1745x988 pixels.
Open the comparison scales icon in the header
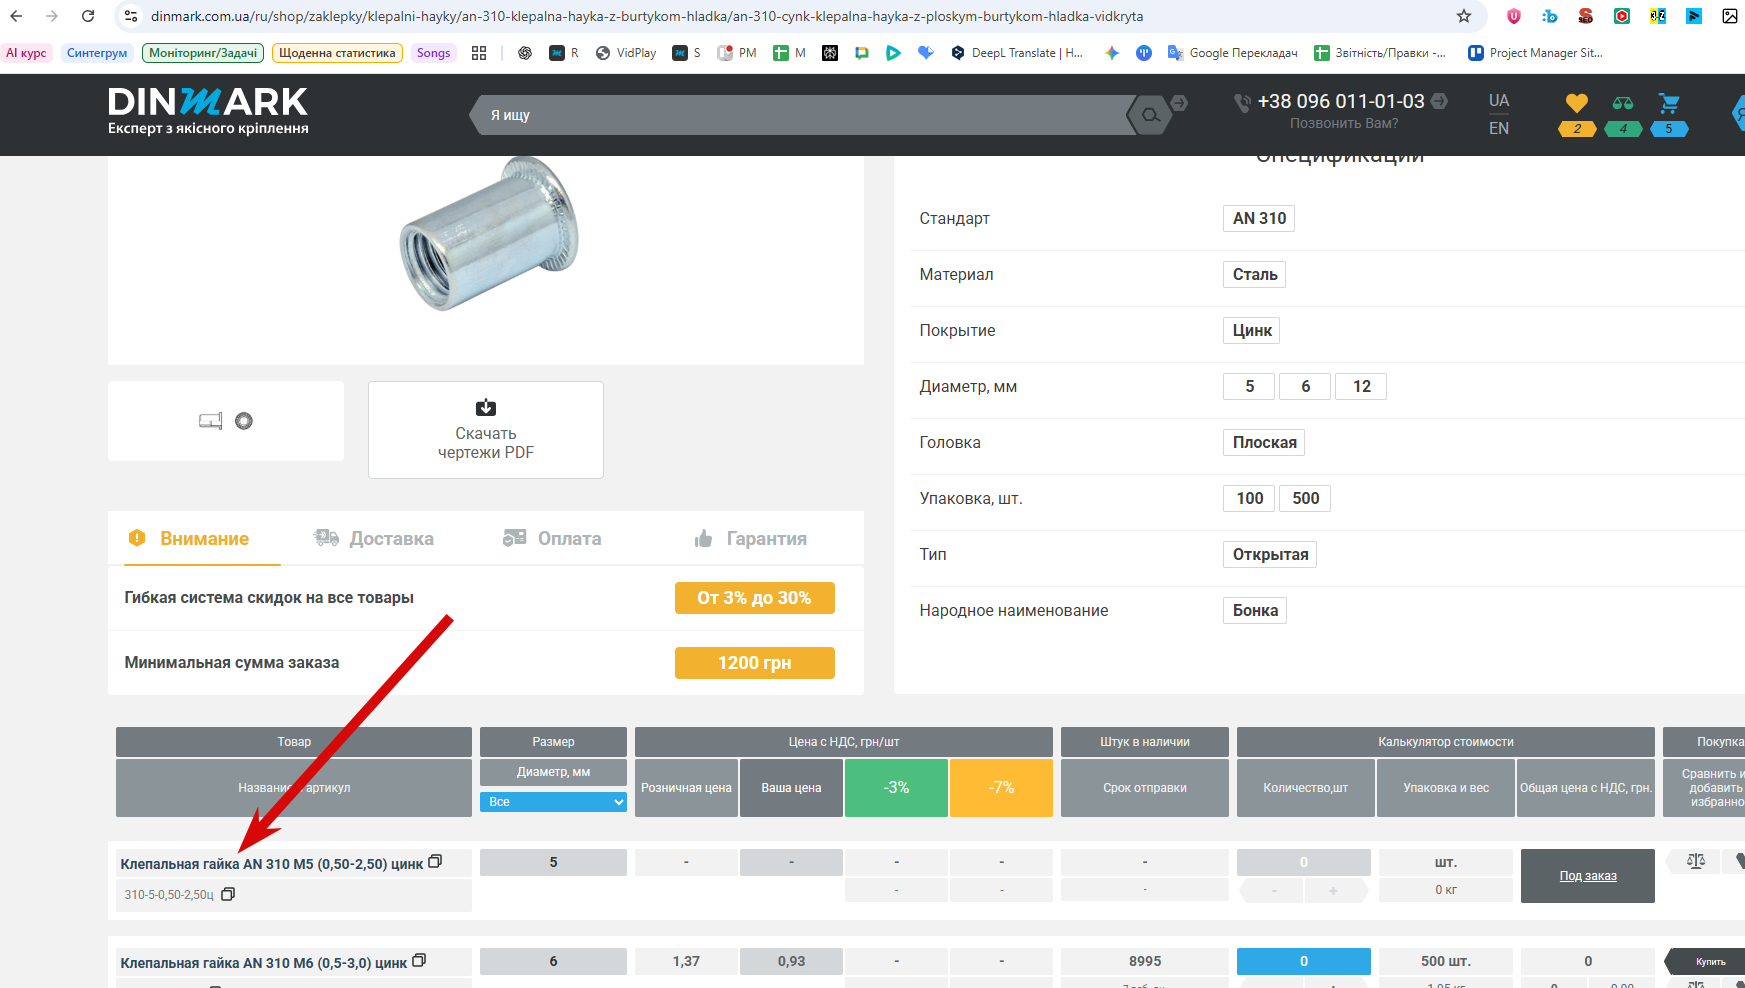coord(1623,103)
